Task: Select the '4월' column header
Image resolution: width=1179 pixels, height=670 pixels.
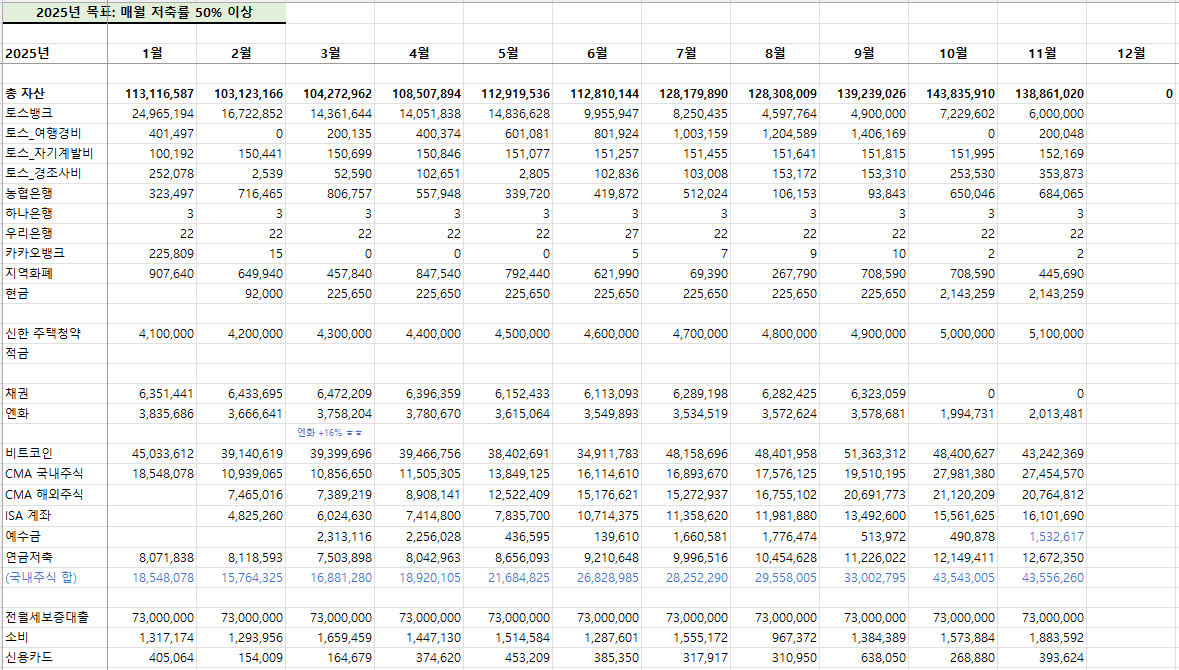Action: click(x=419, y=53)
